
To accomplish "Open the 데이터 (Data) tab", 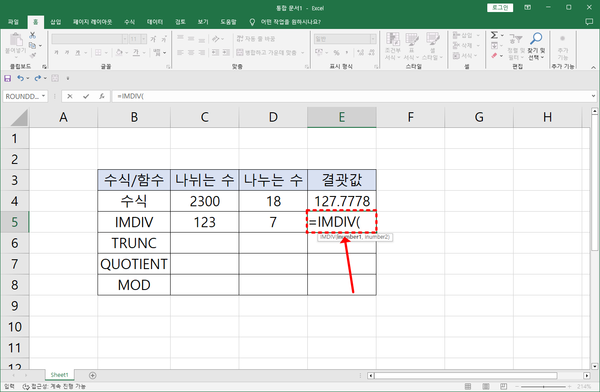I will click(x=155, y=22).
